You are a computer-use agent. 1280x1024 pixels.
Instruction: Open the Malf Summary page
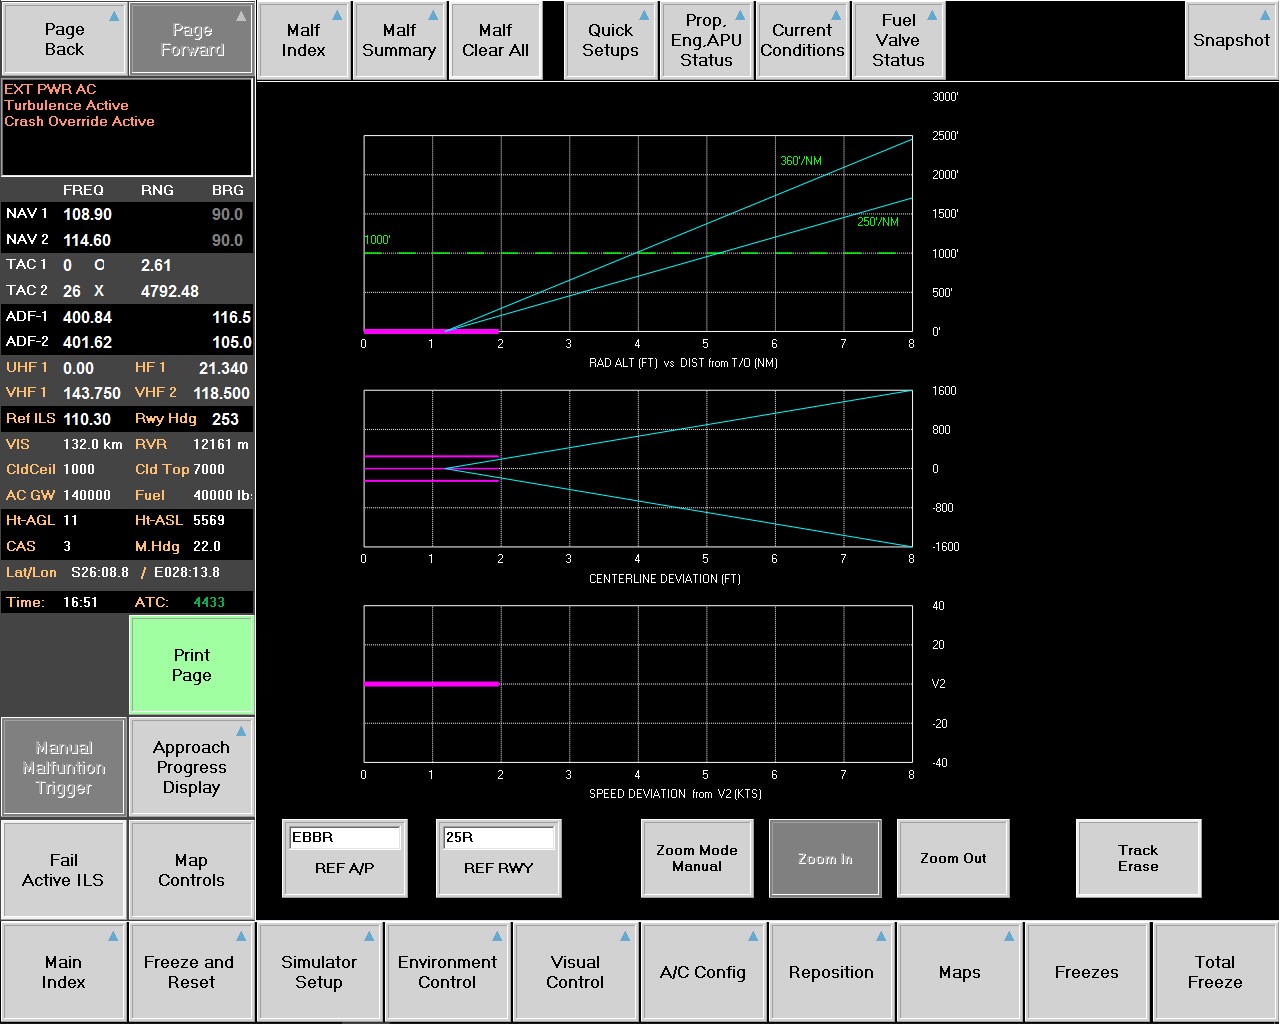pyautogui.click(x=399, y=40)
